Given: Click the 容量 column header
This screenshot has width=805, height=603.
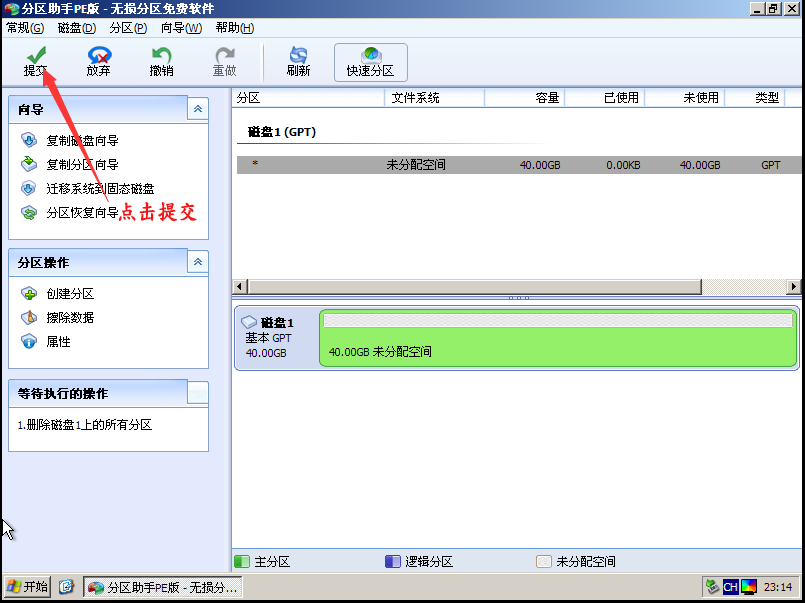Looking at the screenshot, I should click(x=525, y=98).
